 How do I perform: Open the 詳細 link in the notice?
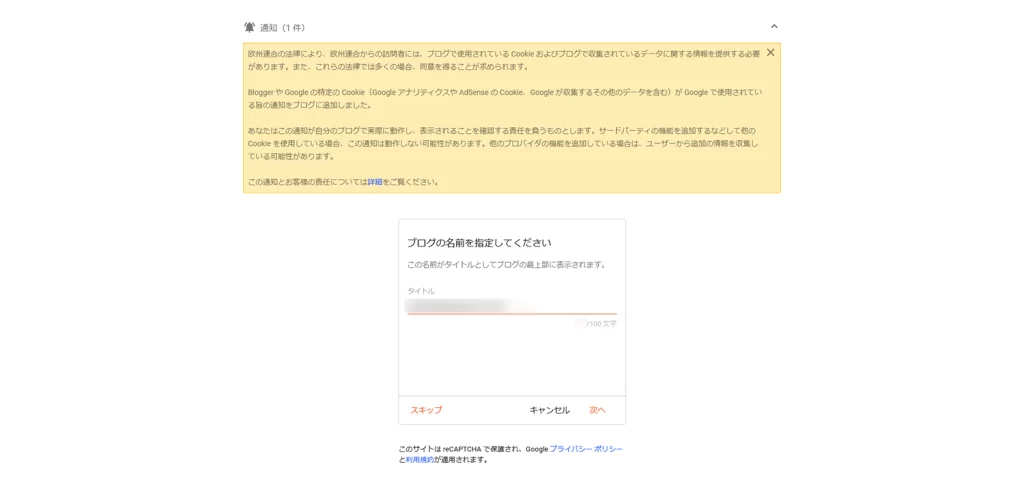(x=375, y=182)
